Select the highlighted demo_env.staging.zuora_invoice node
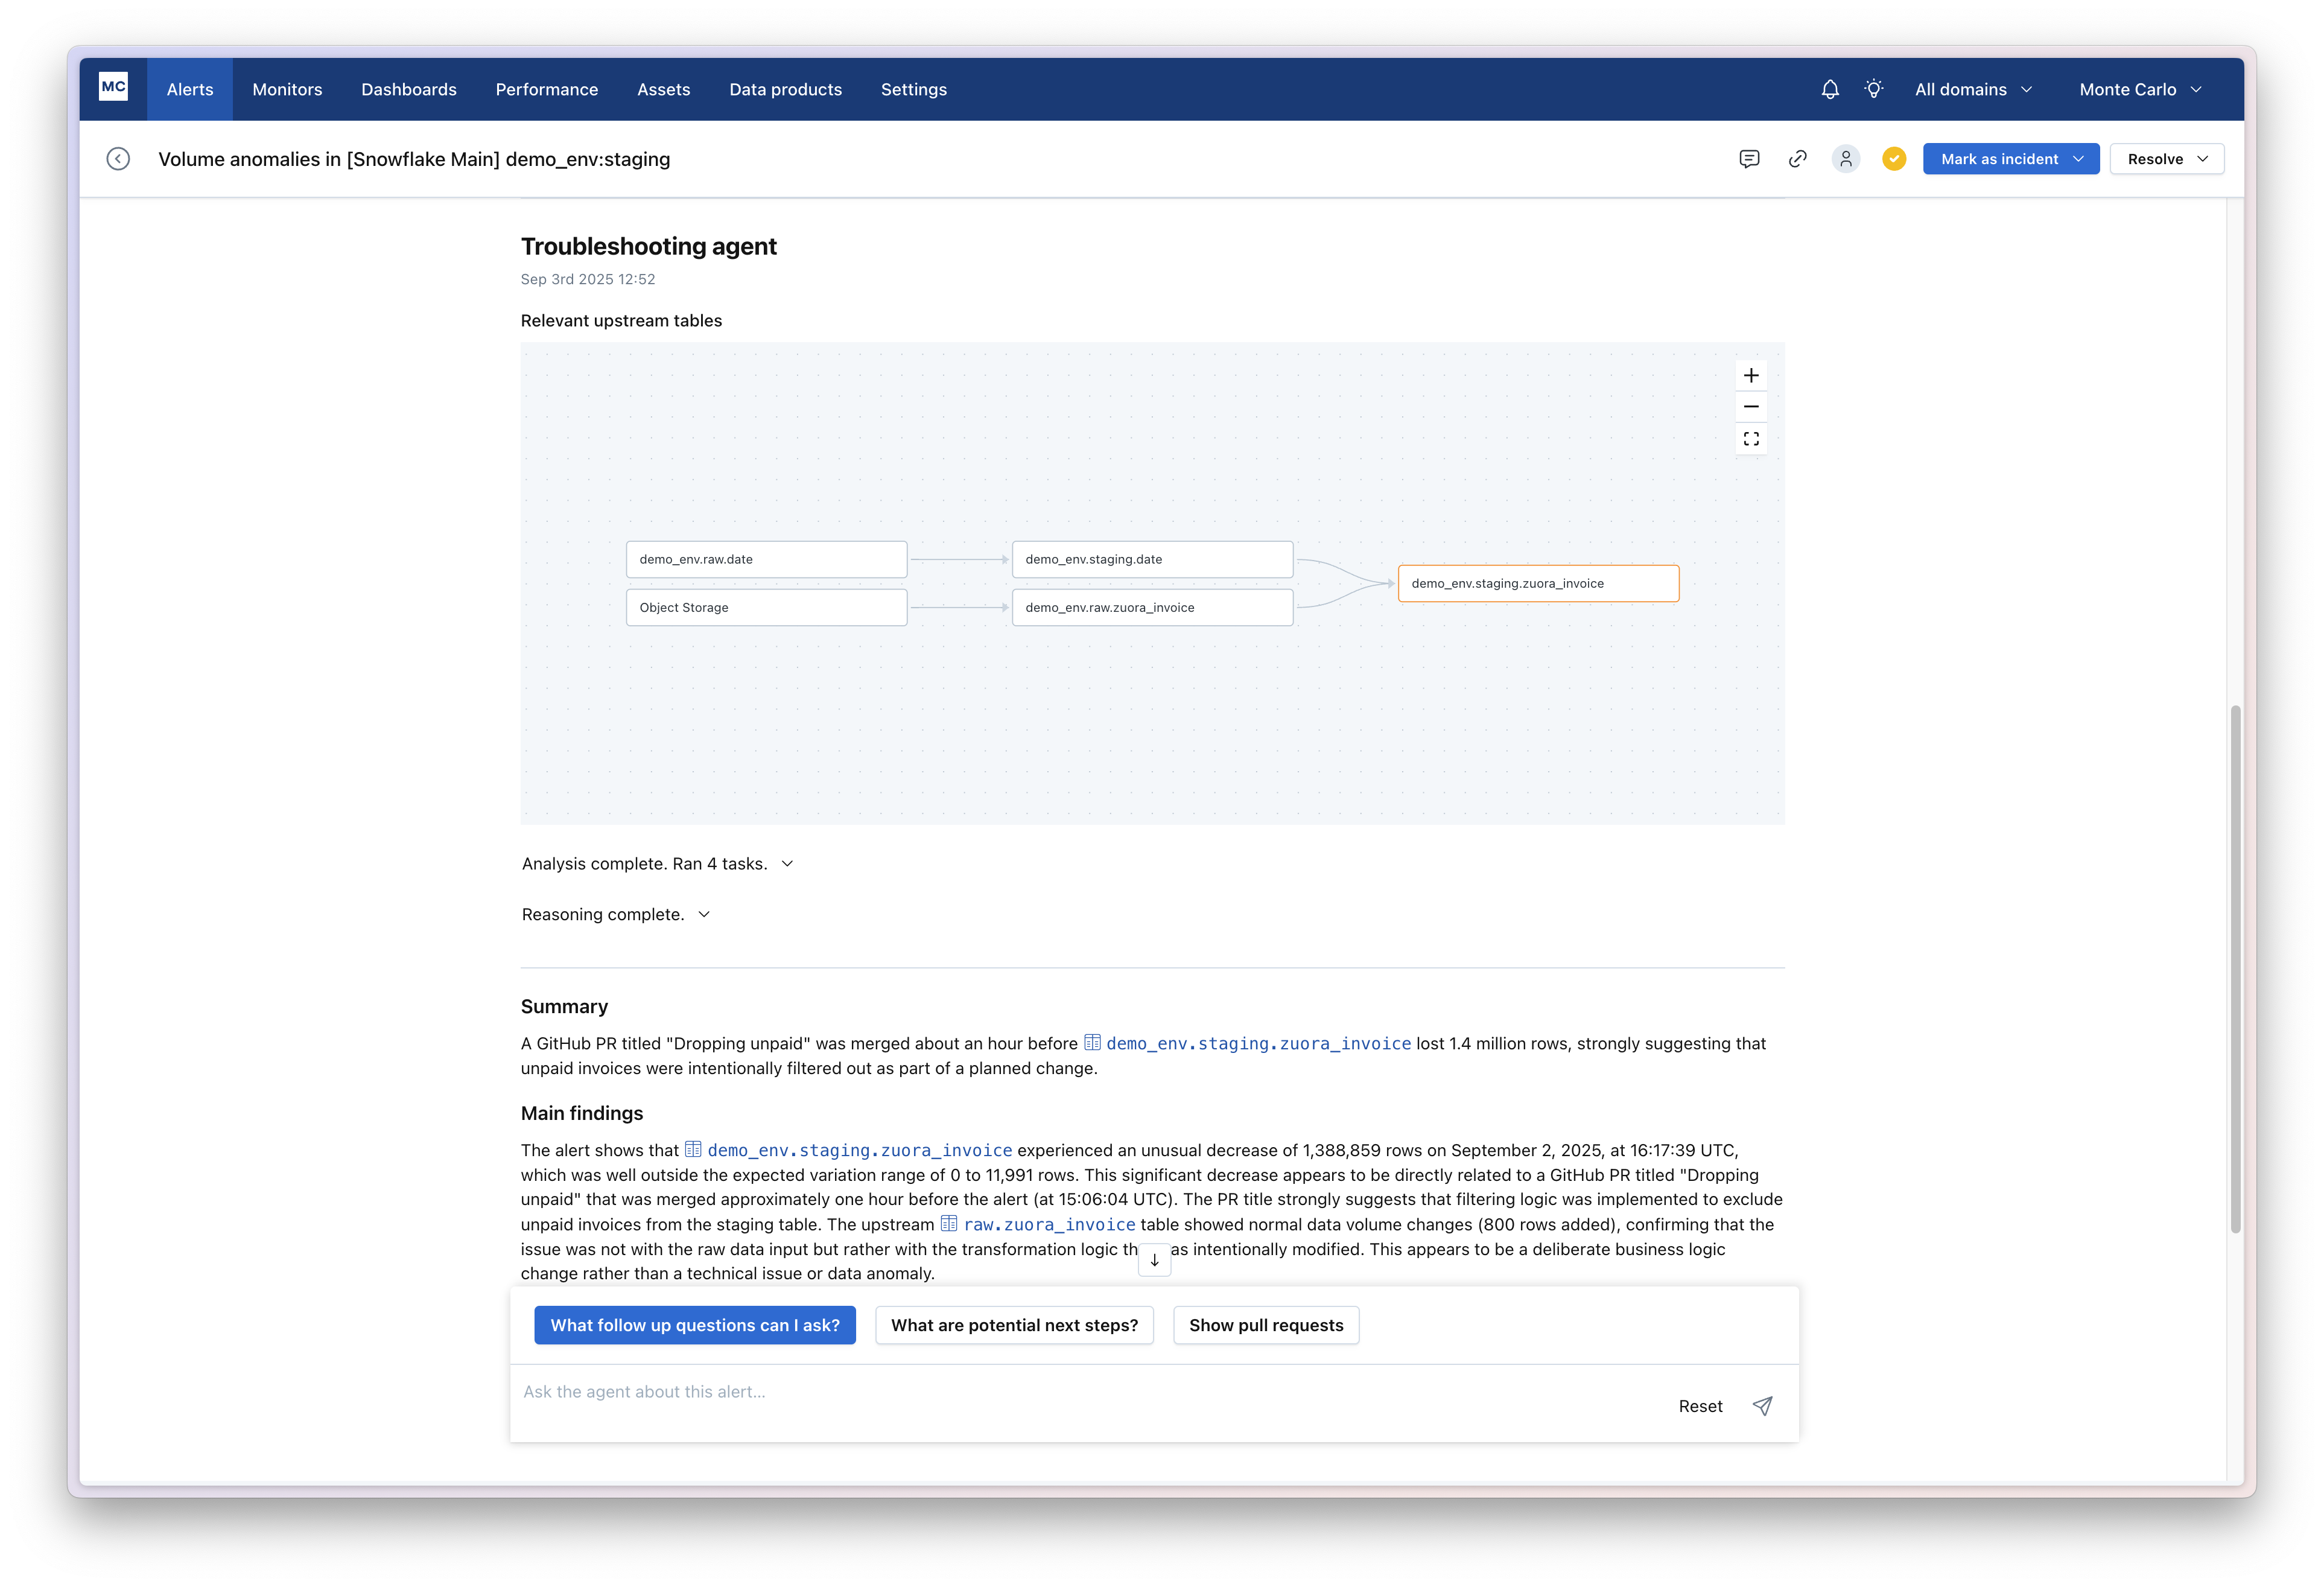The height and width of the screenshot is (1587, 2324). 1538,583
